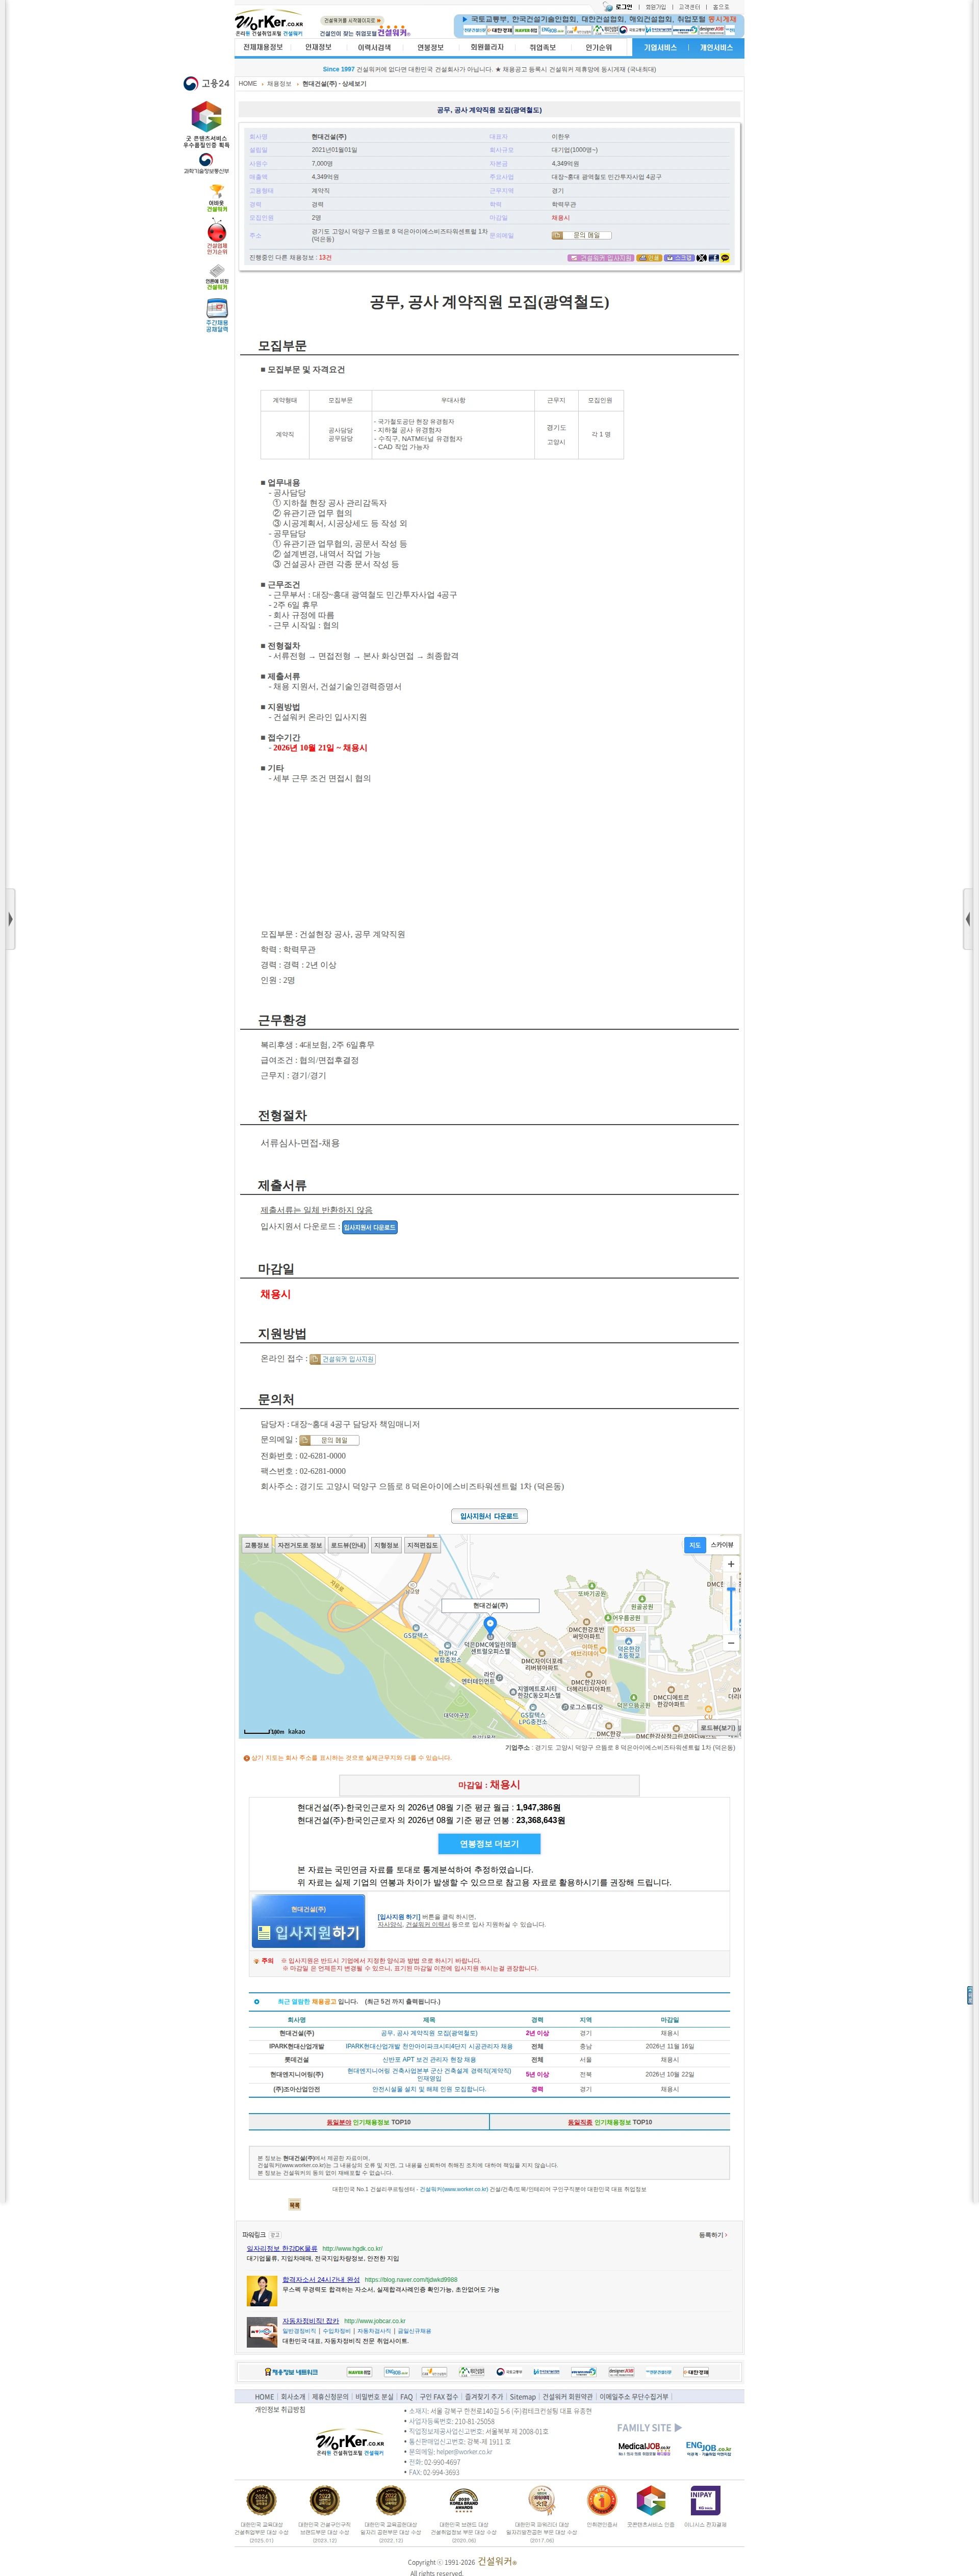Share posting via X icon
The image size is (979, 2576).
pos(701,258)
